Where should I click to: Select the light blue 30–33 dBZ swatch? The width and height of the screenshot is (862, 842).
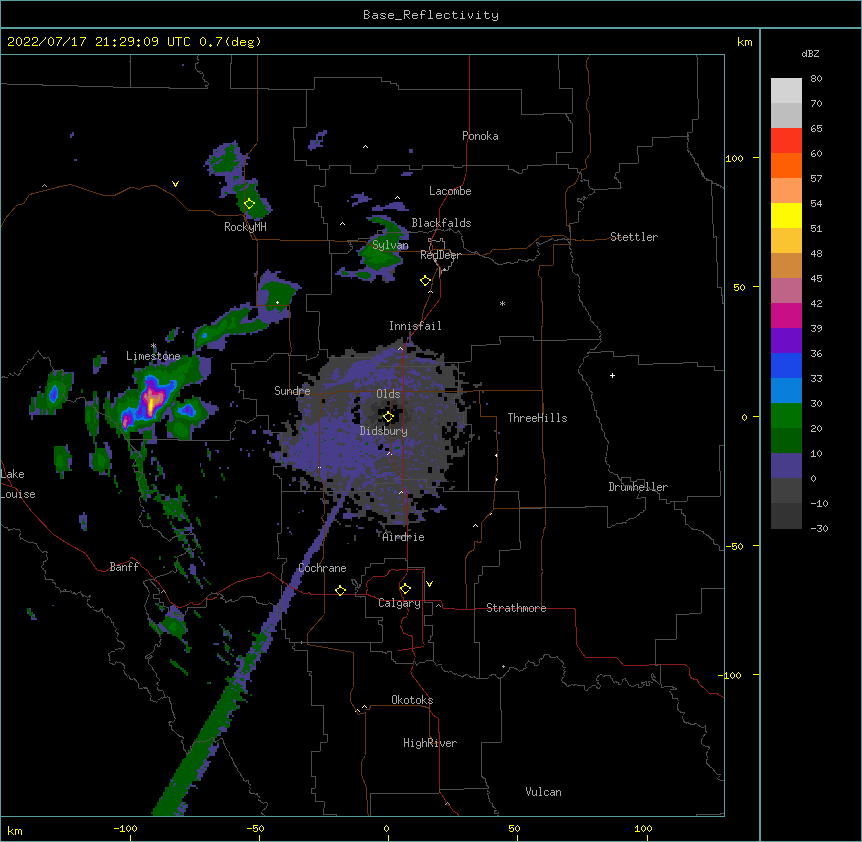pos(786,391)
